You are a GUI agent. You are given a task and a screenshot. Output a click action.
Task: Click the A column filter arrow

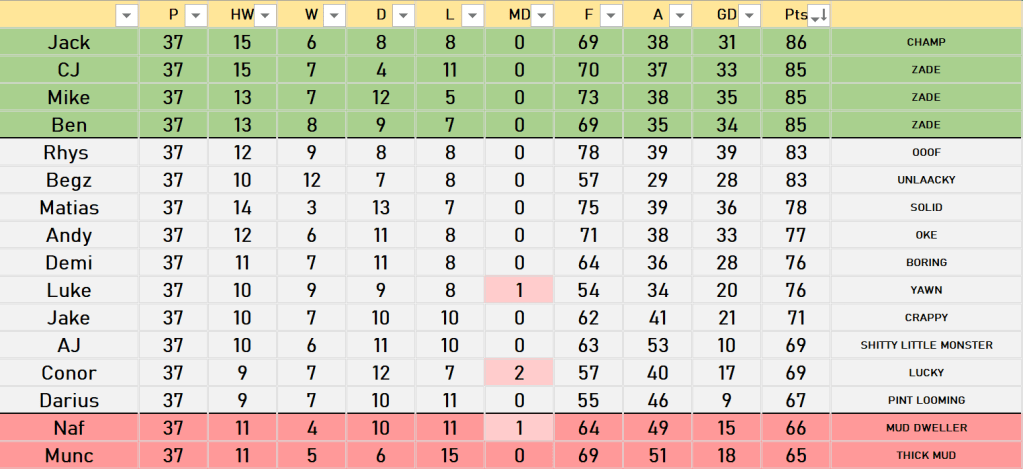[x=680, y=15]
